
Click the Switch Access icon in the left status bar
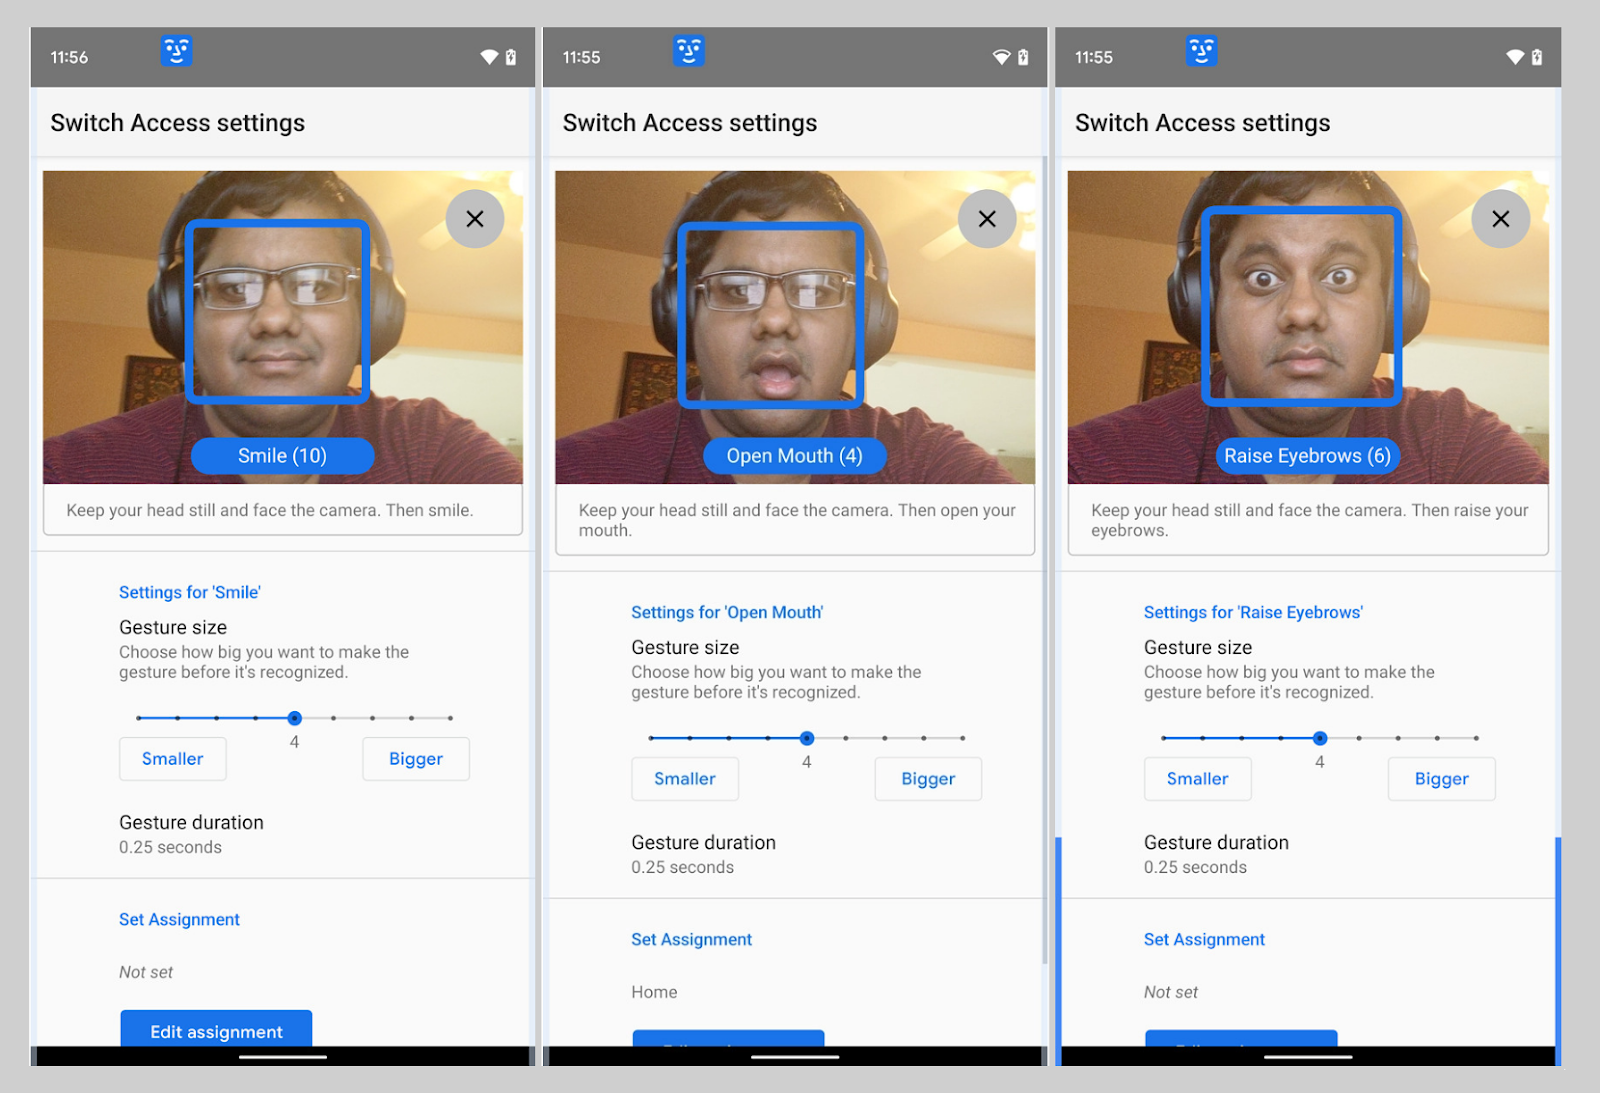pyautogui.click(x=177, y=51)
